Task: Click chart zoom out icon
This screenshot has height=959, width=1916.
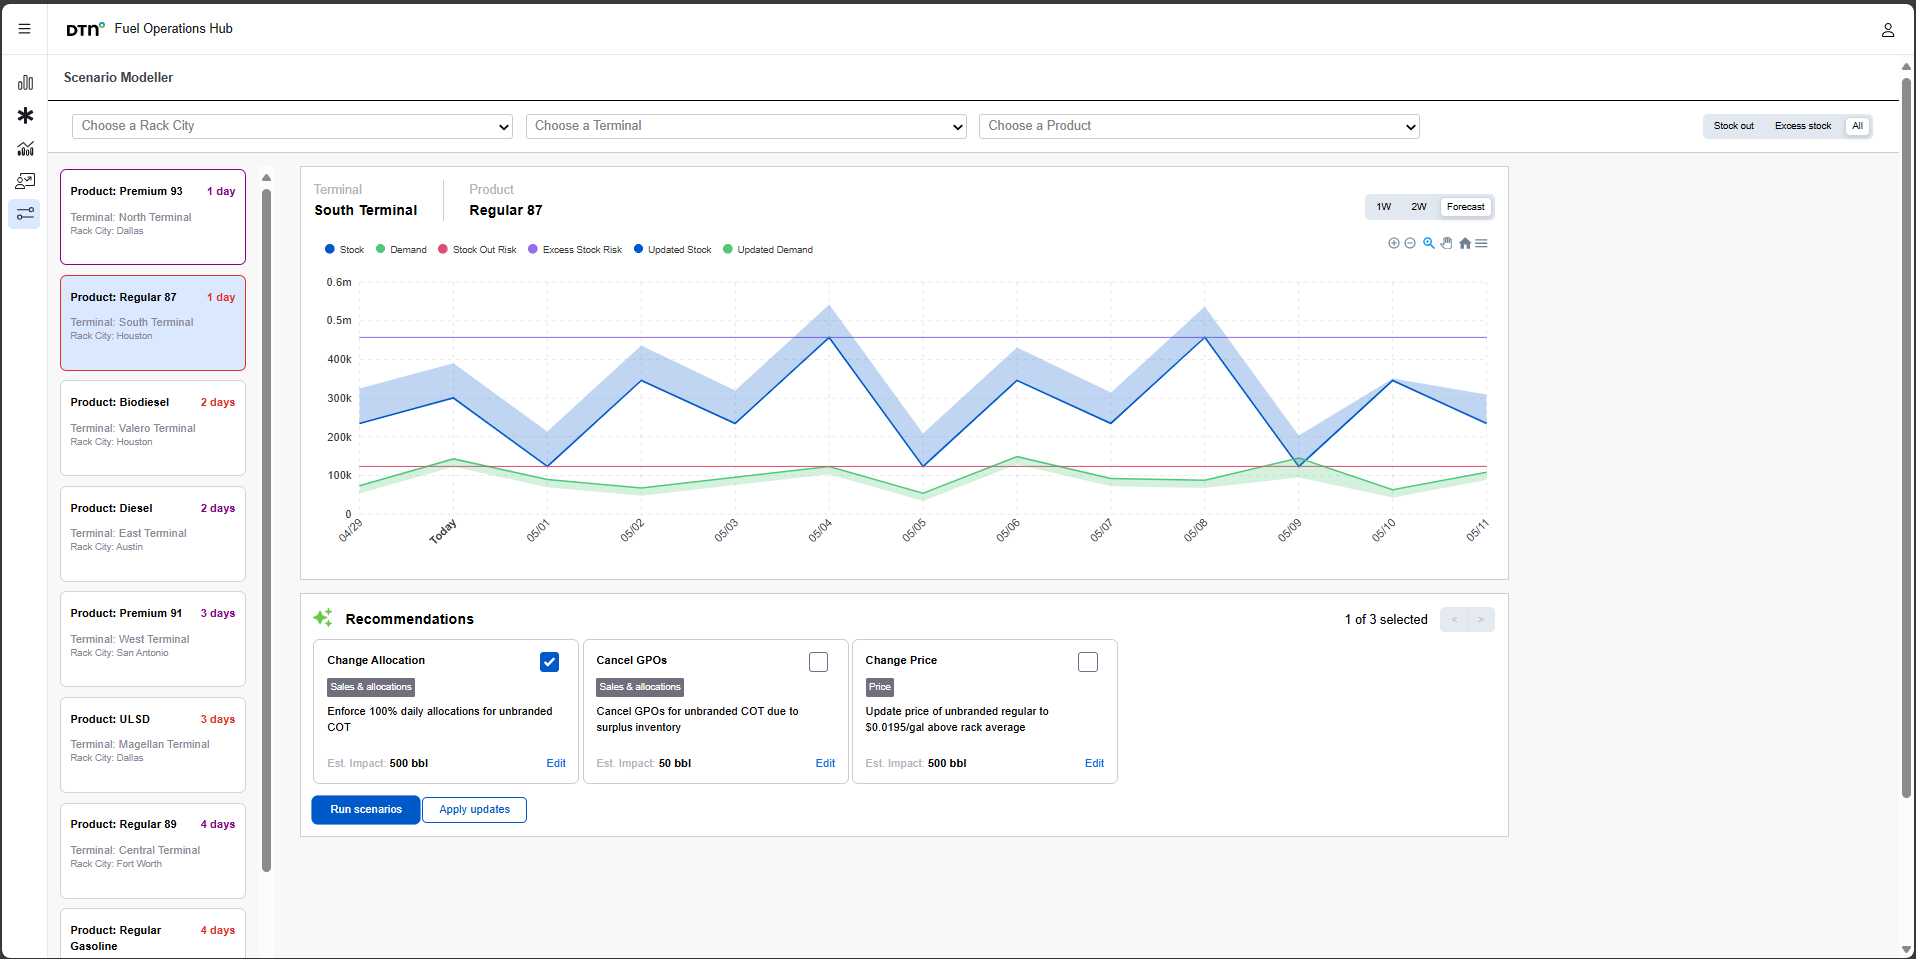Action: 1410,243
